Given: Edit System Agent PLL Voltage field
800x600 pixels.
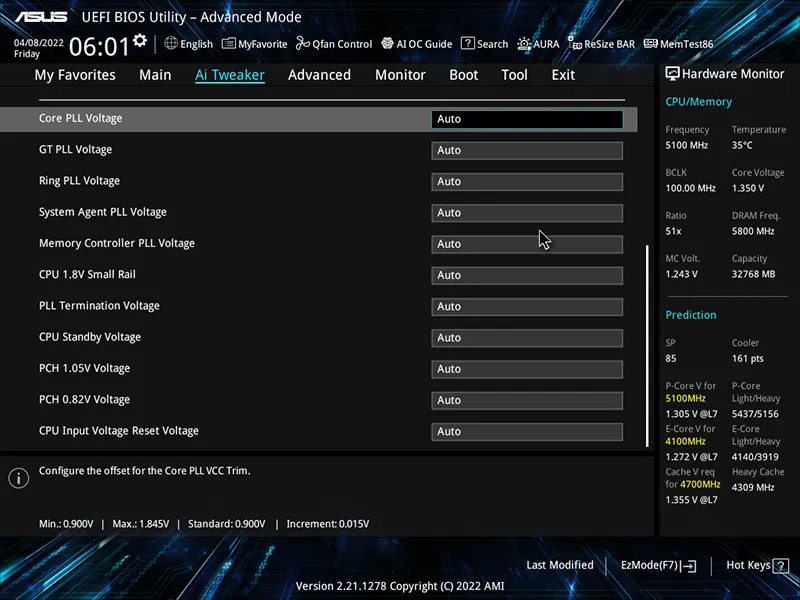Looking at the screenshot, I should click(x=527, y=213).
